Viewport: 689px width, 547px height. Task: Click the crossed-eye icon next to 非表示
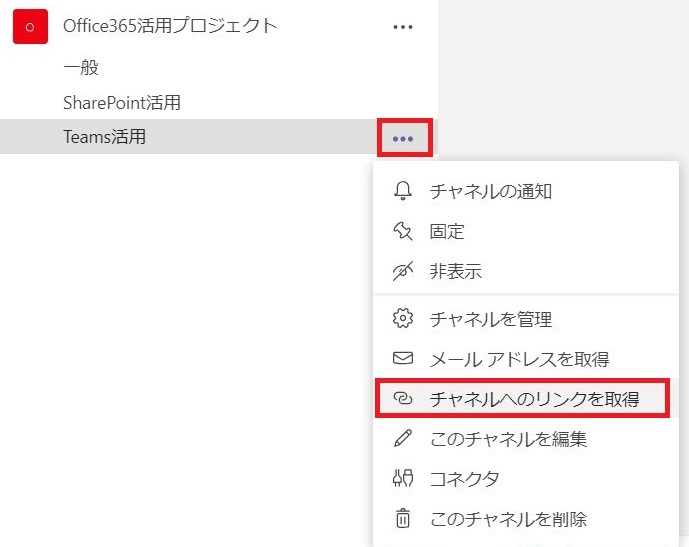403,271
